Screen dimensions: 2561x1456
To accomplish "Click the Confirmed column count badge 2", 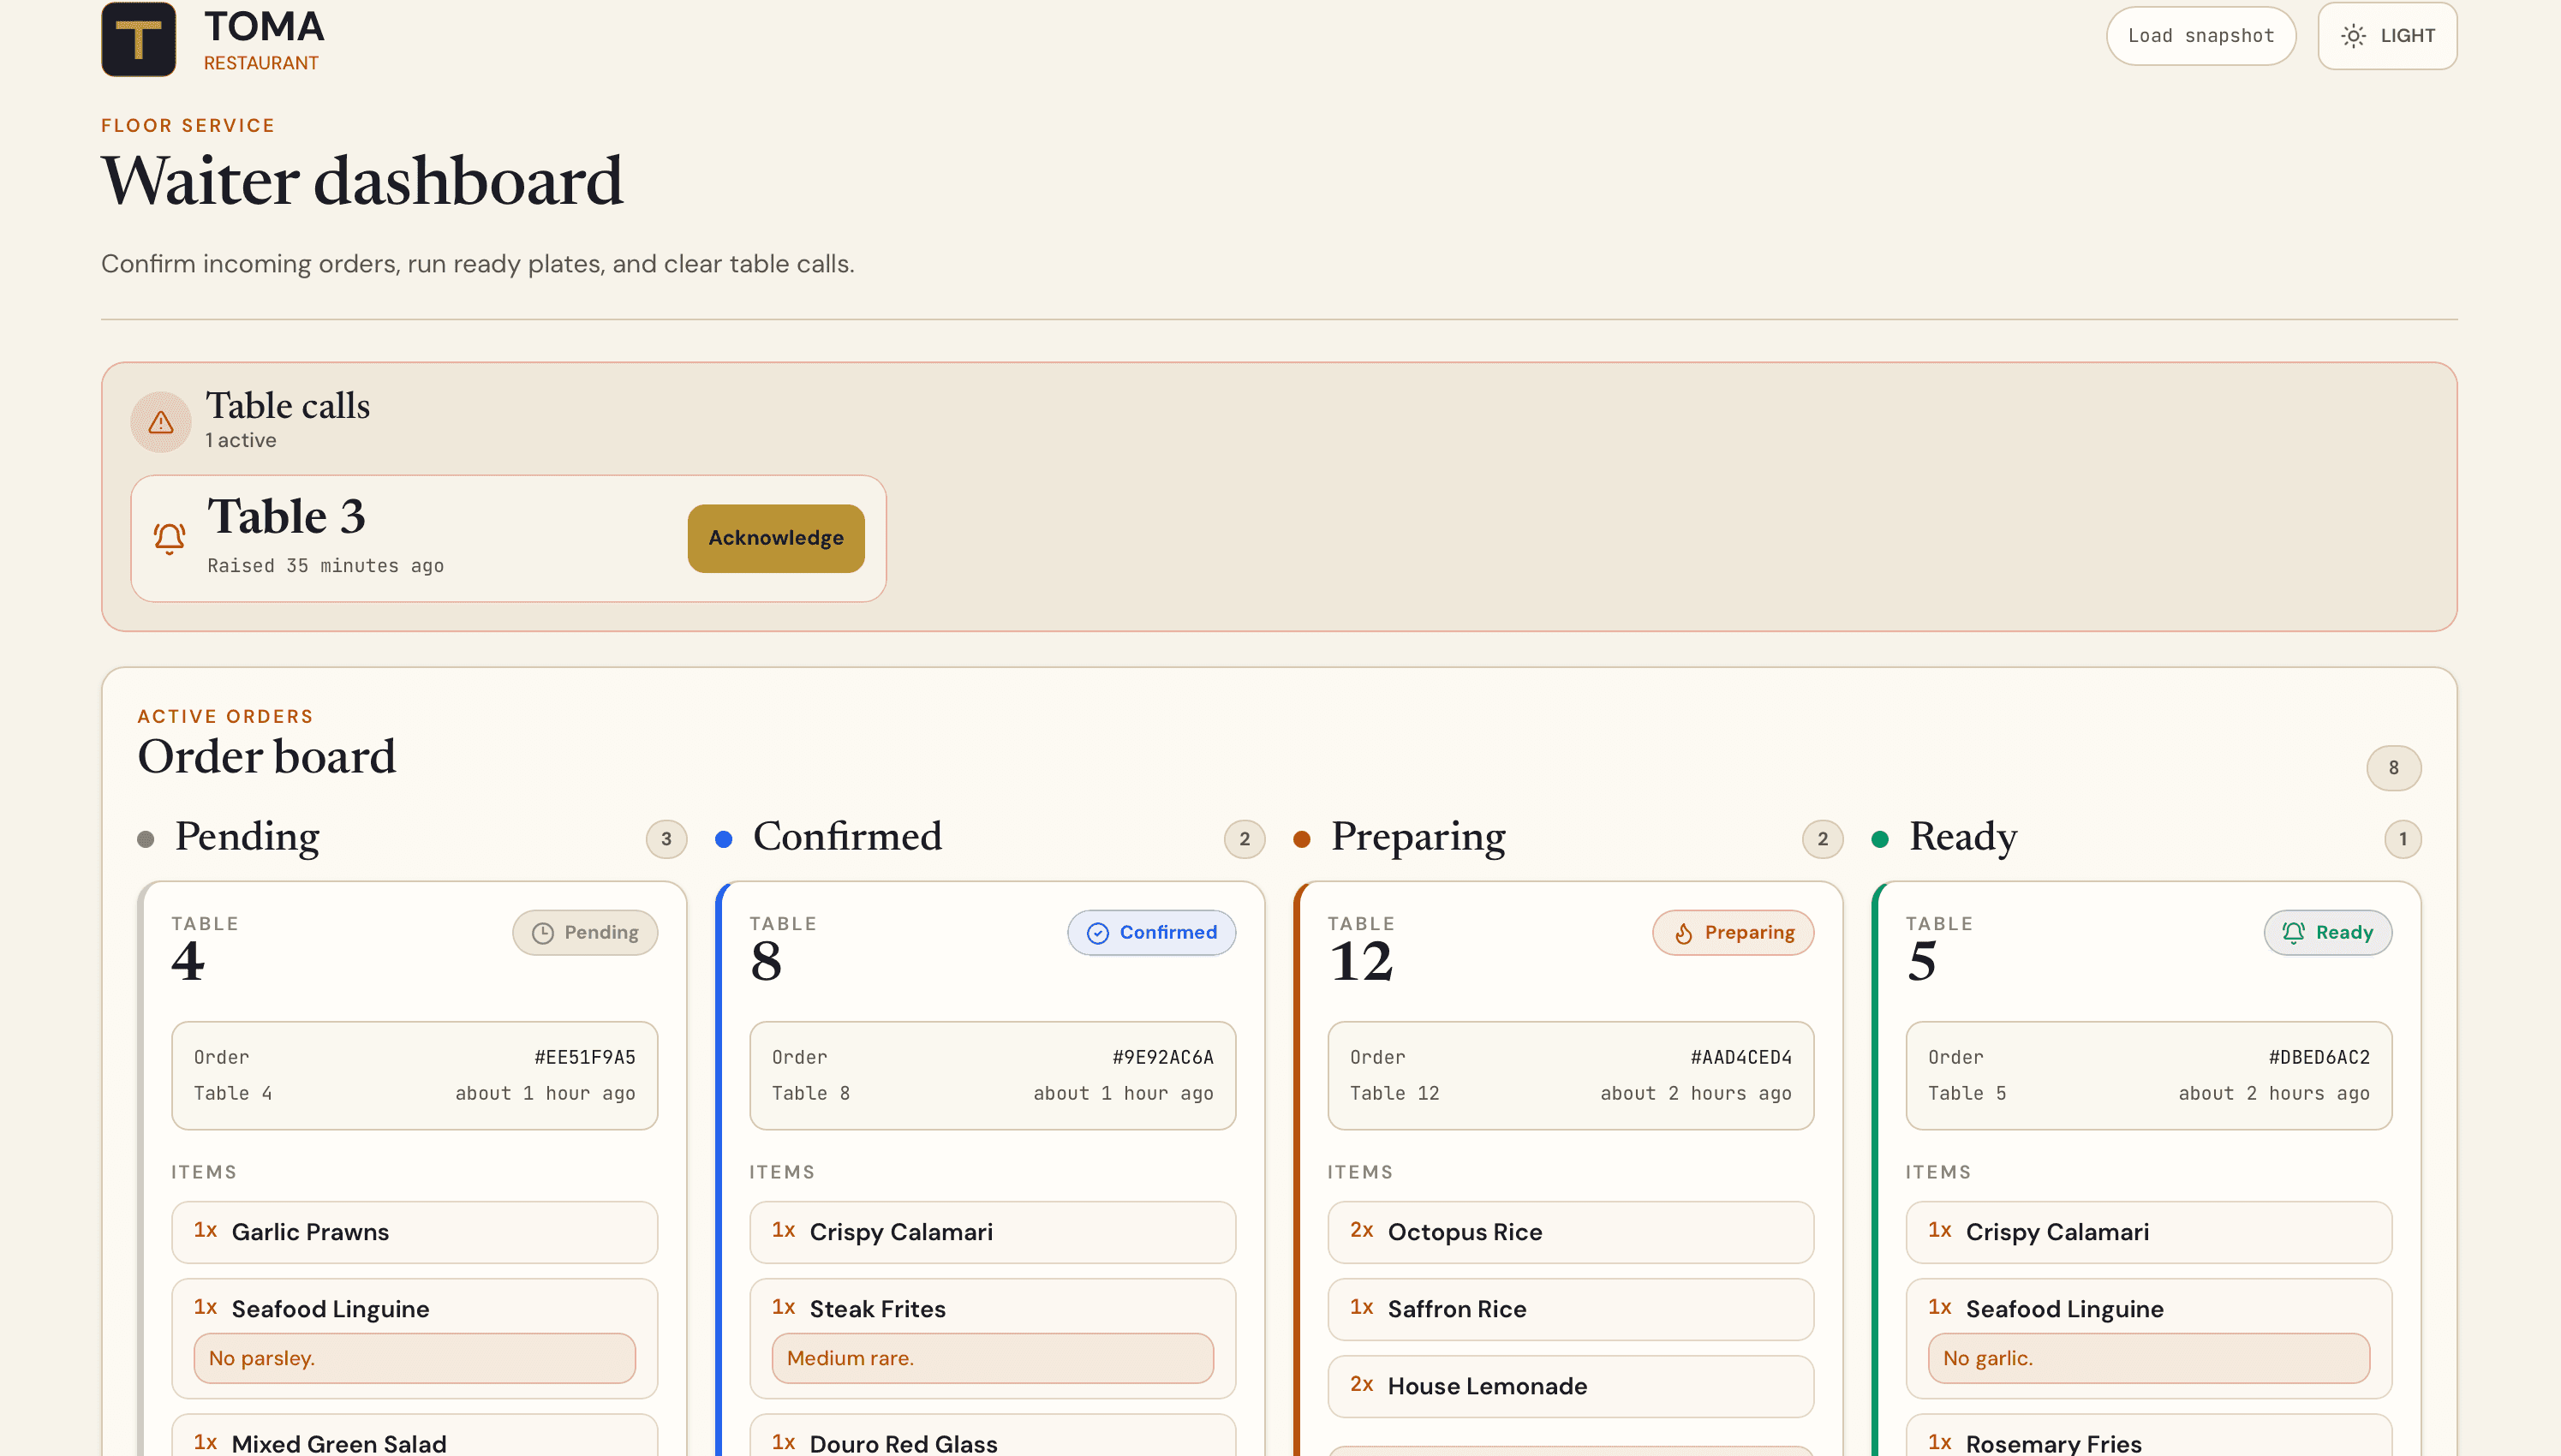I will pyautogui.click(x=1245, y=839).
